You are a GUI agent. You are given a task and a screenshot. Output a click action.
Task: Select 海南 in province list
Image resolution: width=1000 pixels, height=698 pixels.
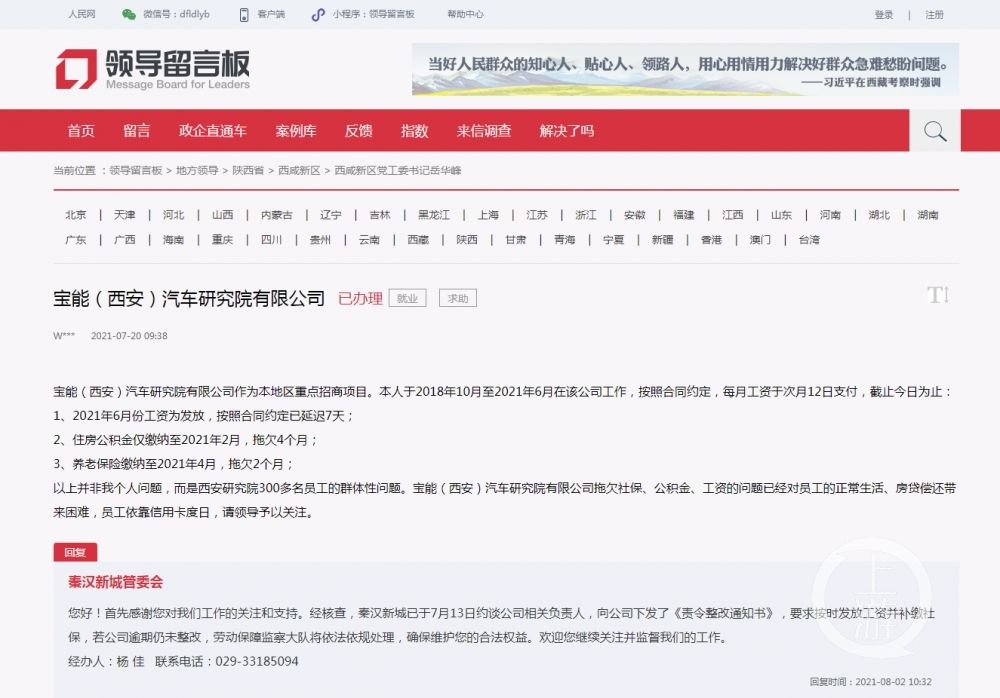173,240
